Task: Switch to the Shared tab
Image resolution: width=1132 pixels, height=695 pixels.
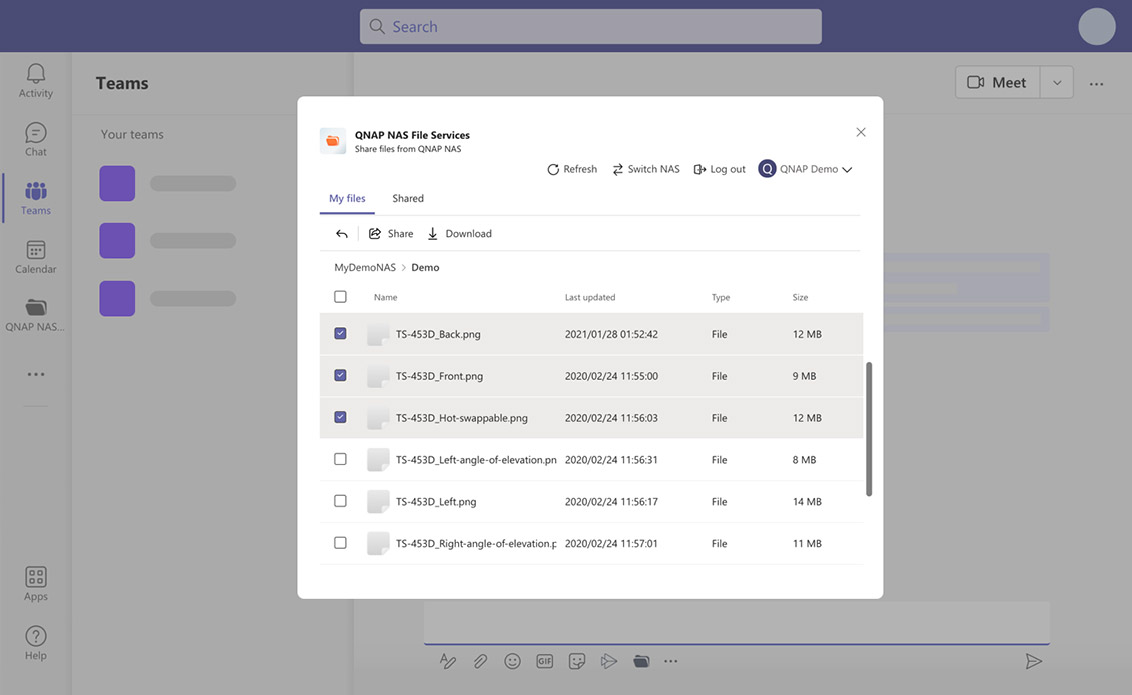Action: pos(408,199)
